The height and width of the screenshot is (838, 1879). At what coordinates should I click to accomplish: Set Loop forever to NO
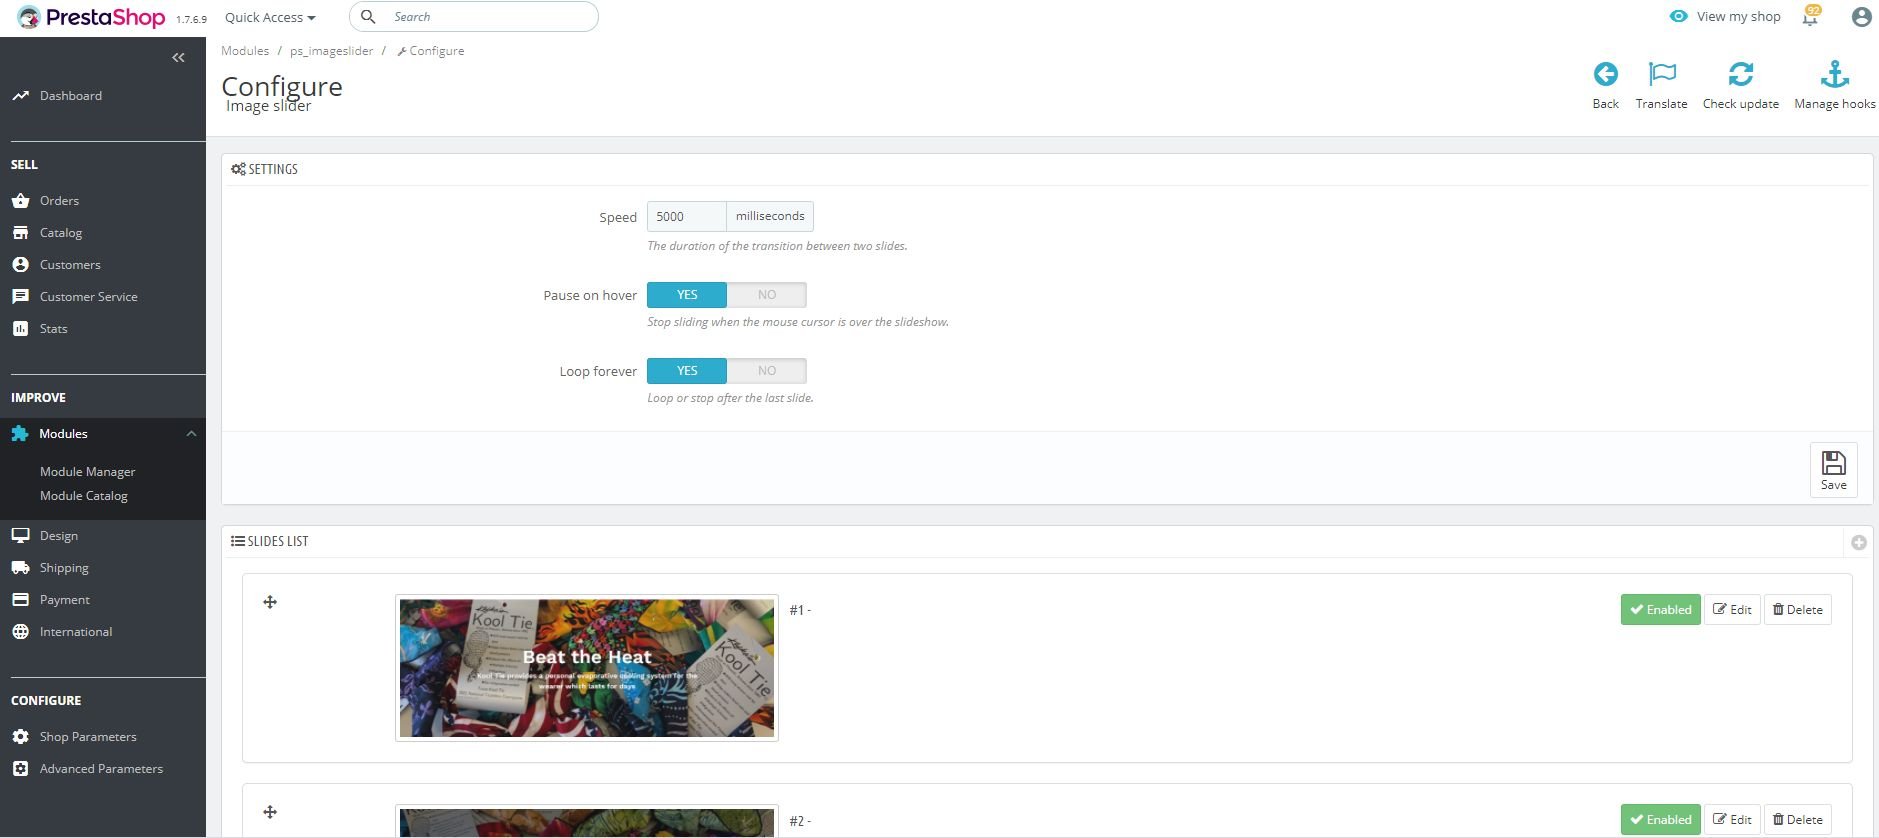[767, 371]
